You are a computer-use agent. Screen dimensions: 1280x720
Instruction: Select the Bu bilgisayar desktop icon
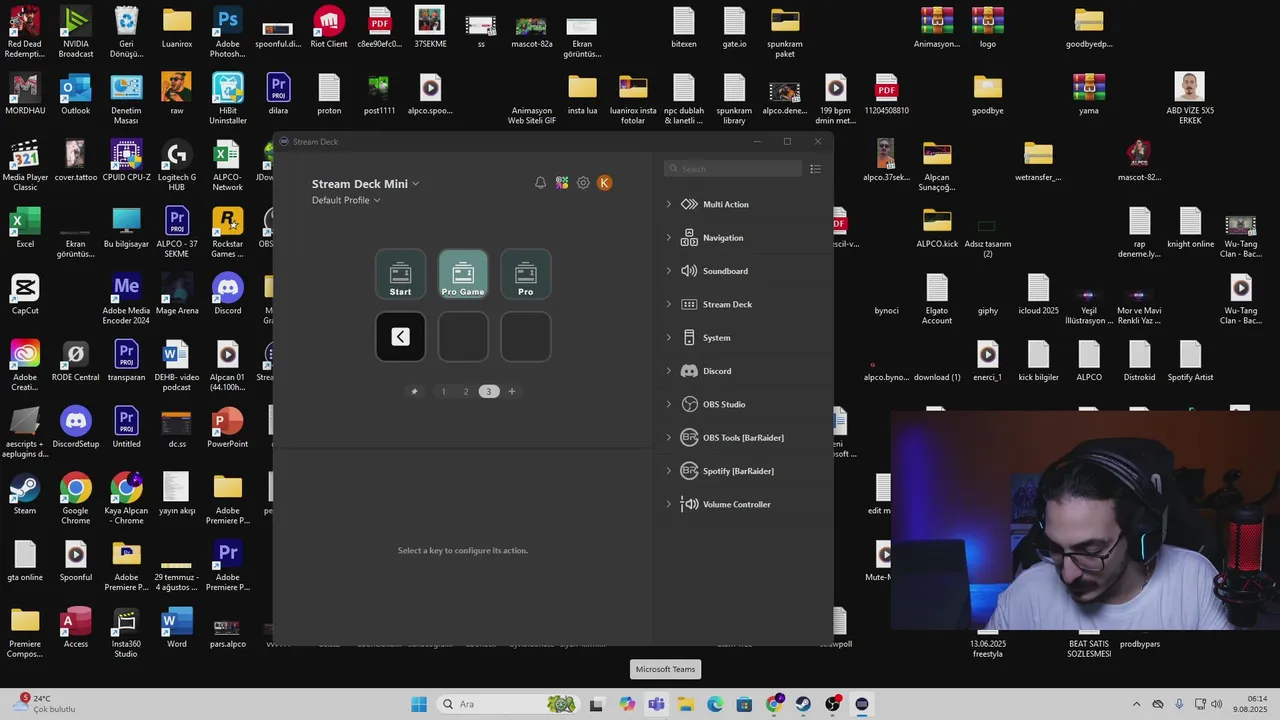pos(126,227)
